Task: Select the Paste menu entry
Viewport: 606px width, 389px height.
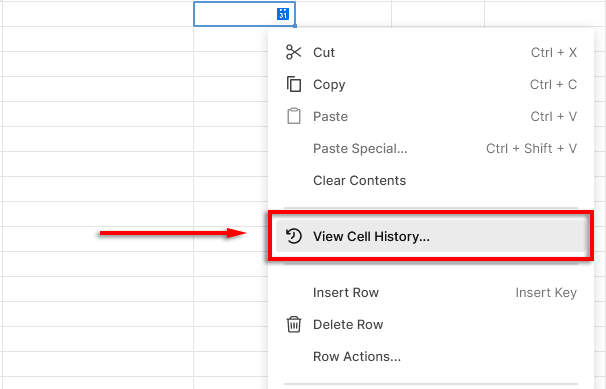Action: pyautogui.click(x=431, y=116)
